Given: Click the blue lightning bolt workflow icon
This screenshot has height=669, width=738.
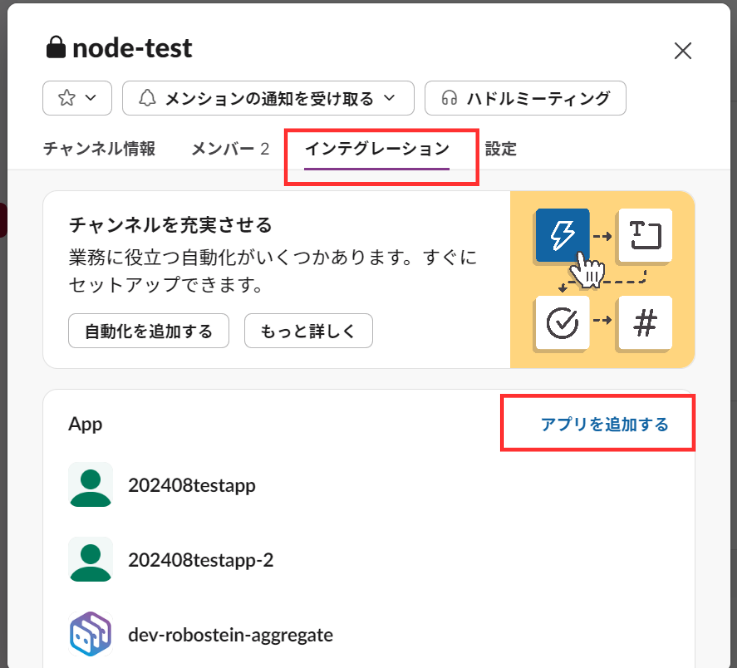Looking at the screenshot, I should pyautogui.click(x=562, y=235).
